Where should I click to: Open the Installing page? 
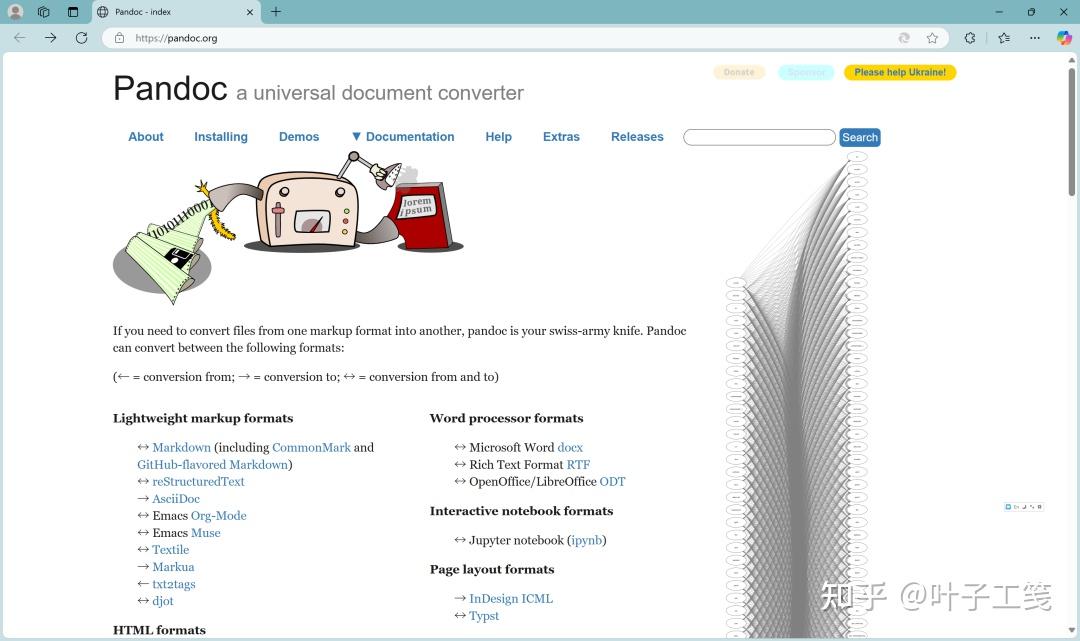pyautogui.click(x=220, y=136)
